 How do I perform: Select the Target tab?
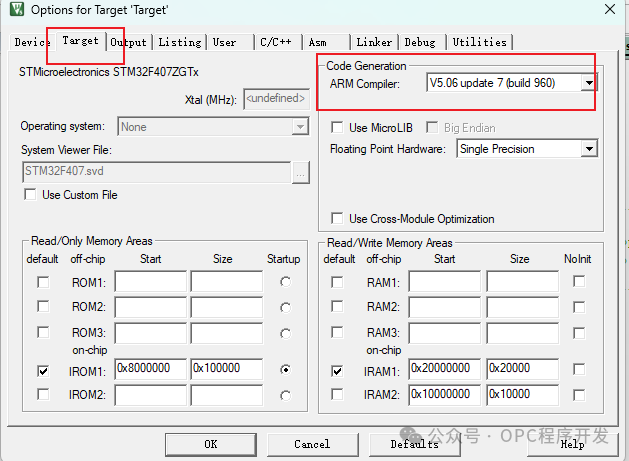[81, 41]
